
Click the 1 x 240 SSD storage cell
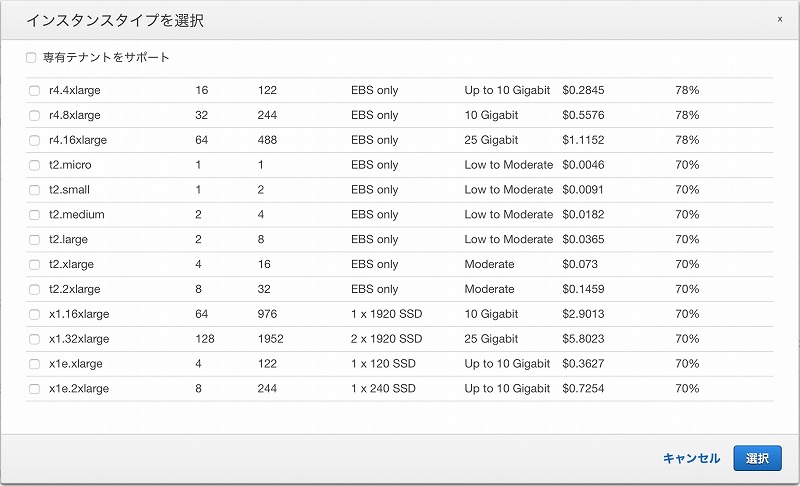[x=383, y=389]
